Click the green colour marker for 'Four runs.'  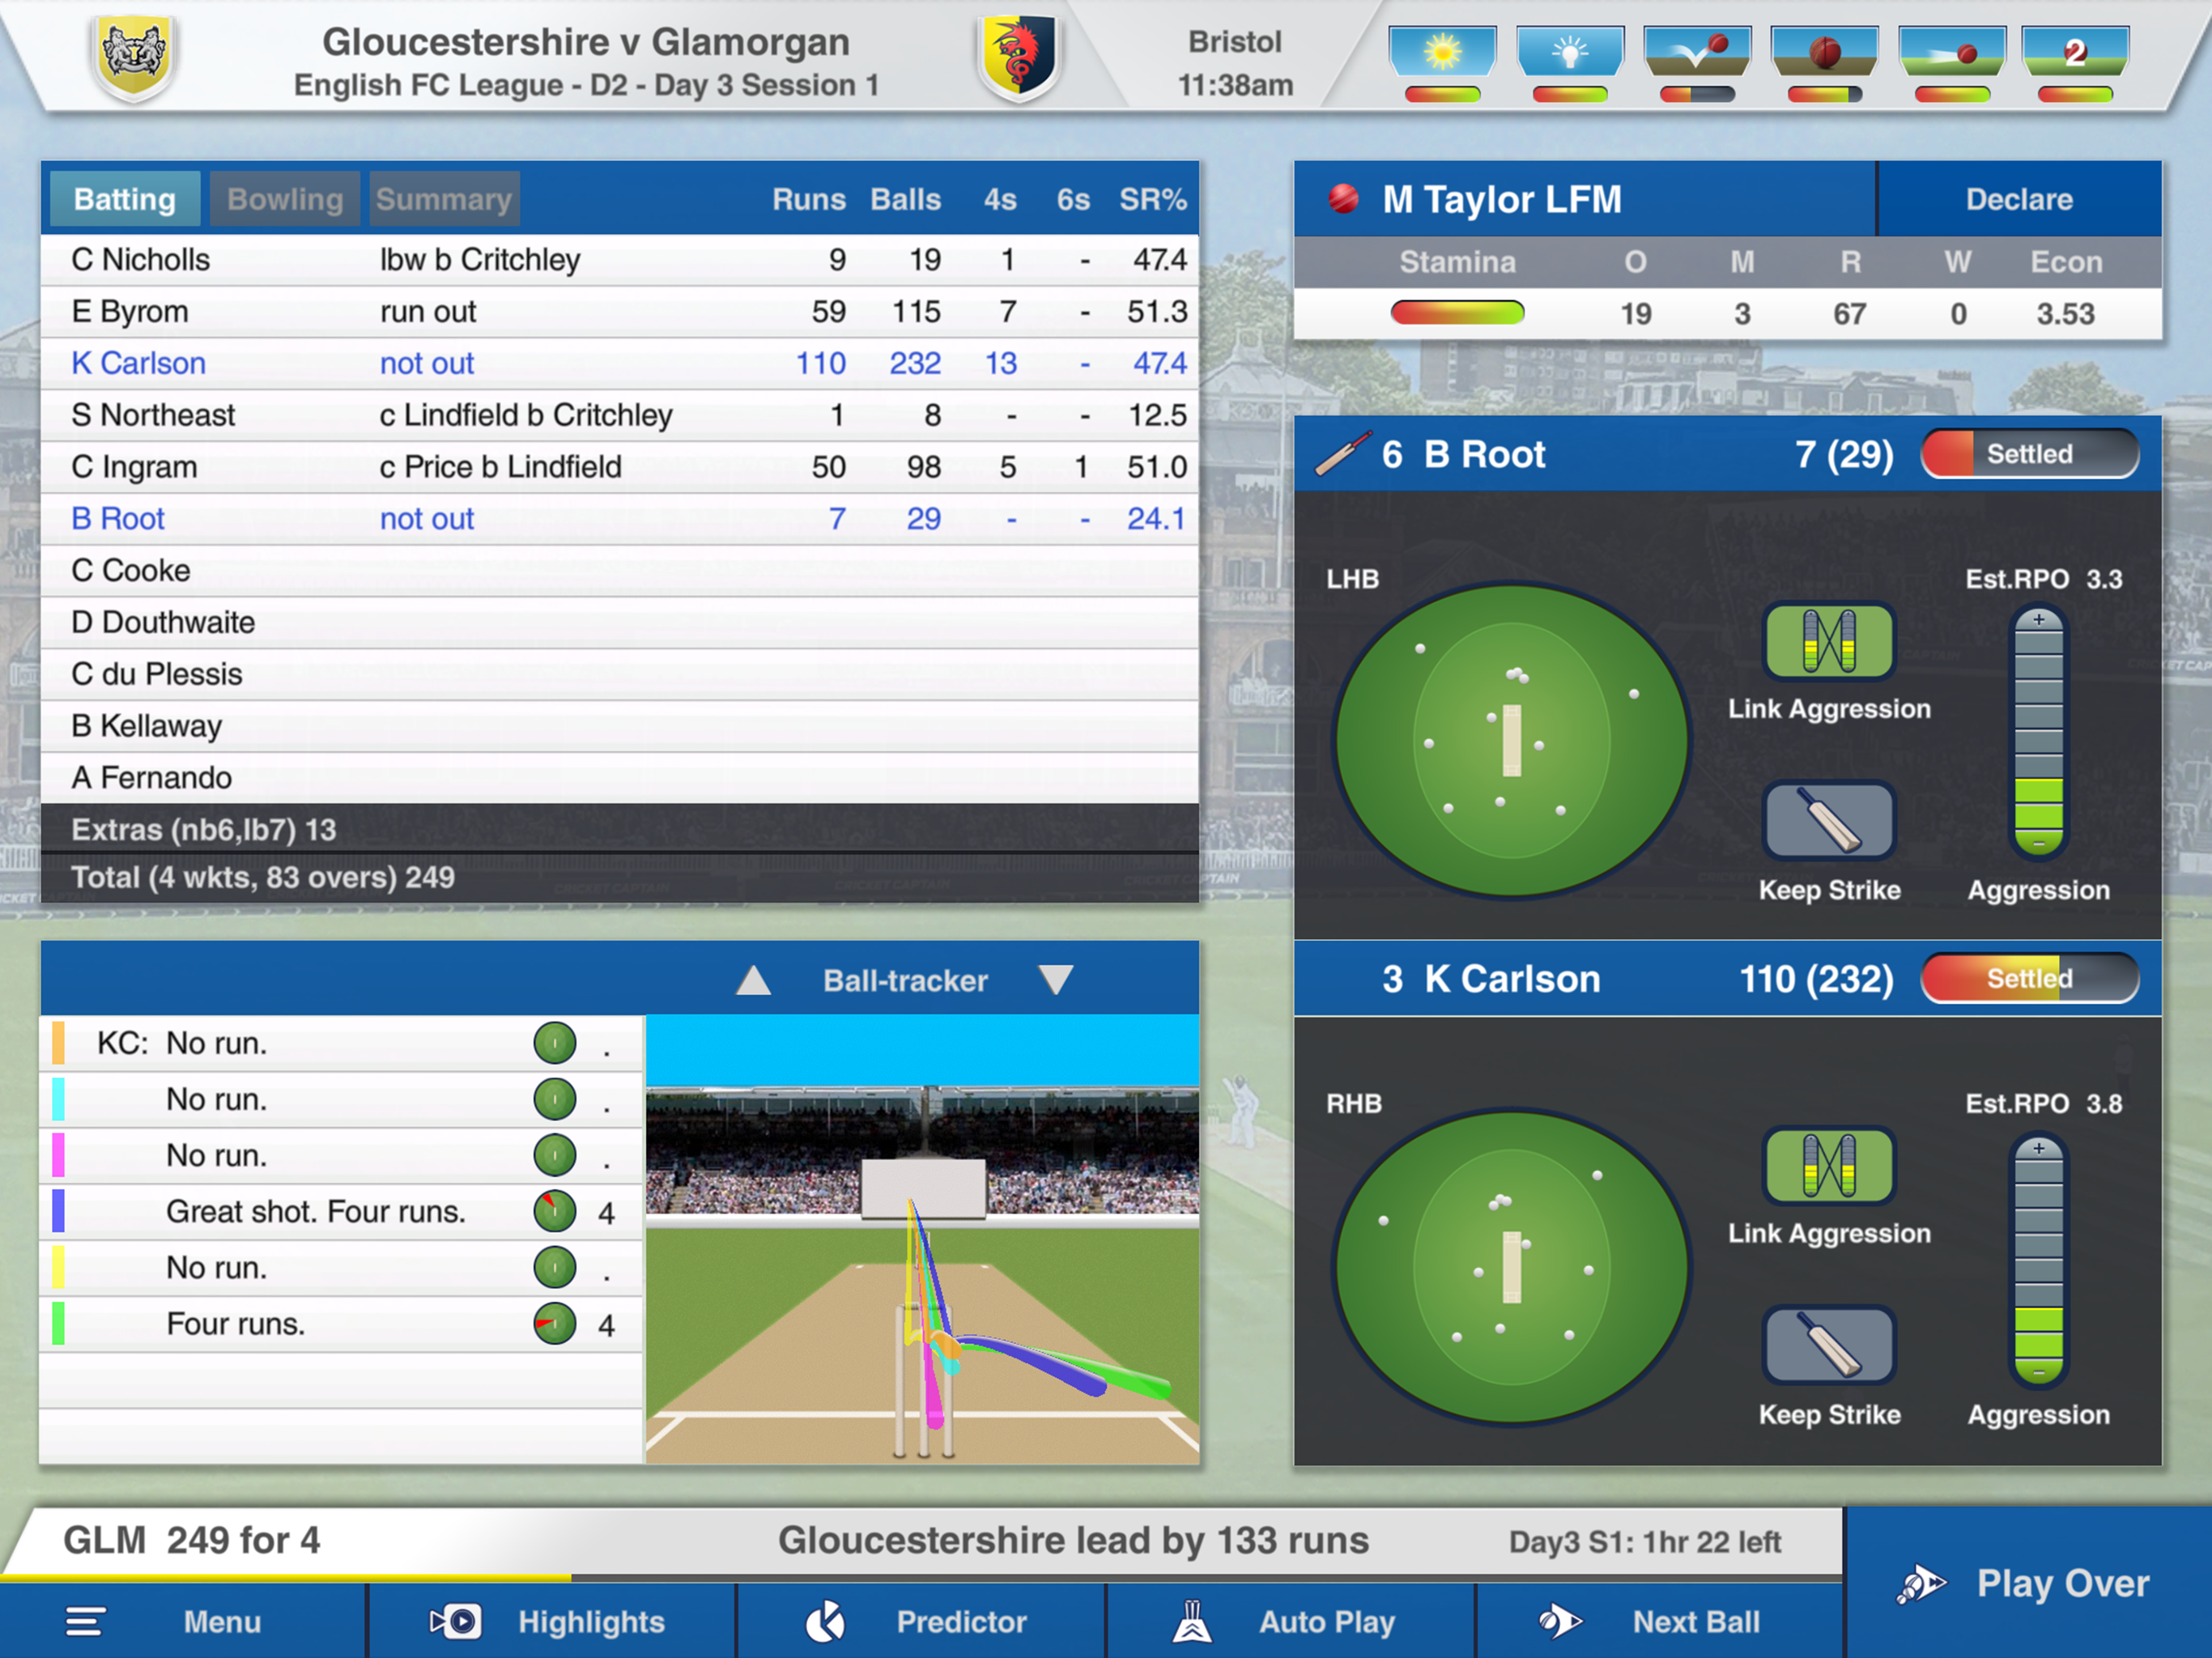[x=58, y=1323]
